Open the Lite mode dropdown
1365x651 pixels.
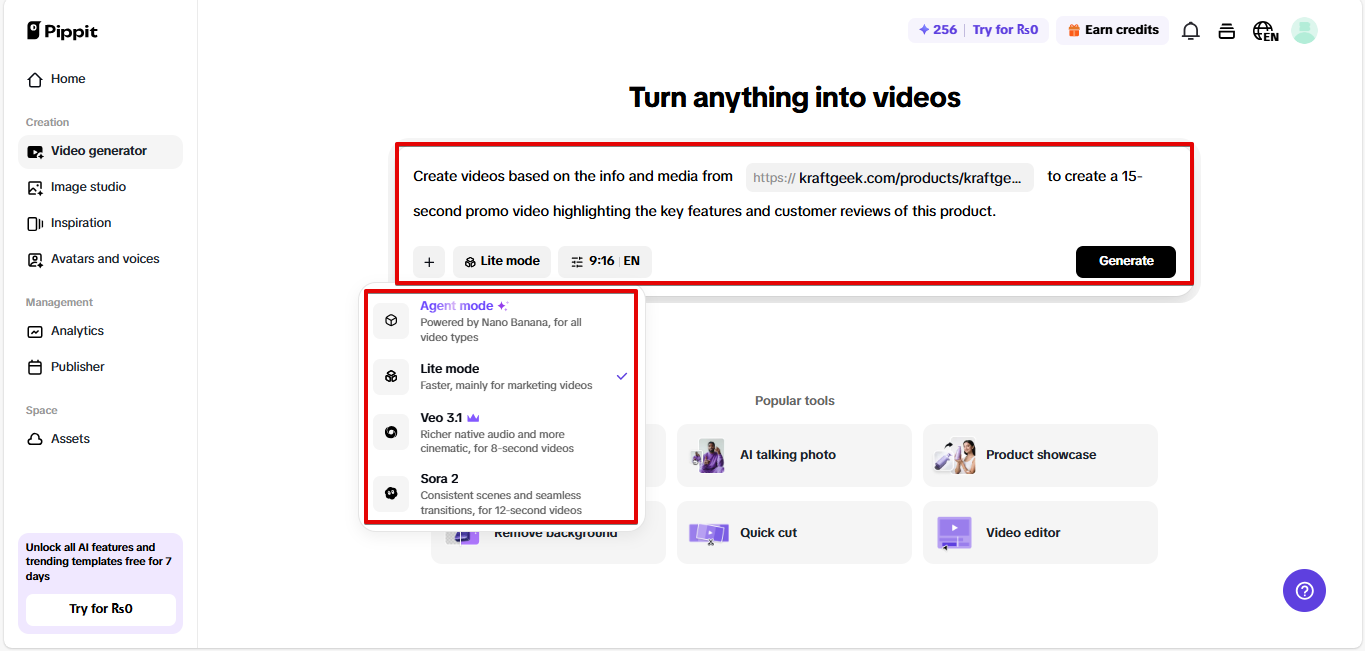point(502,262)
